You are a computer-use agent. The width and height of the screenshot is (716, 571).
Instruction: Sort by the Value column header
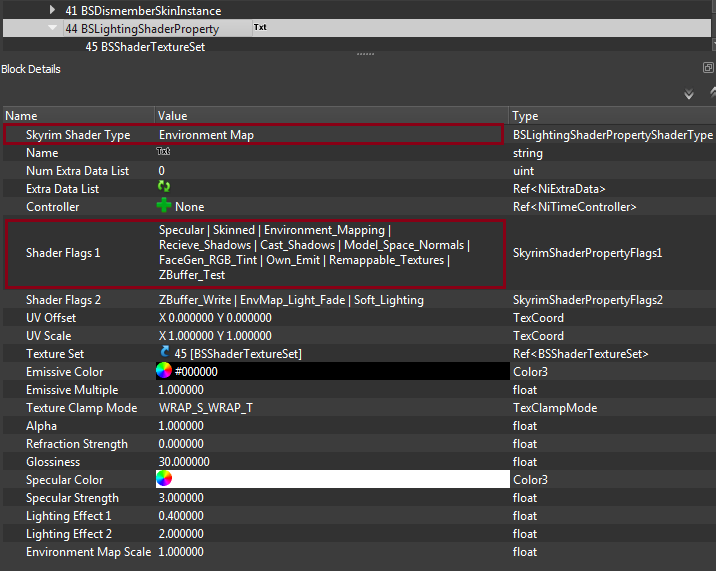[x=332, y=116]
